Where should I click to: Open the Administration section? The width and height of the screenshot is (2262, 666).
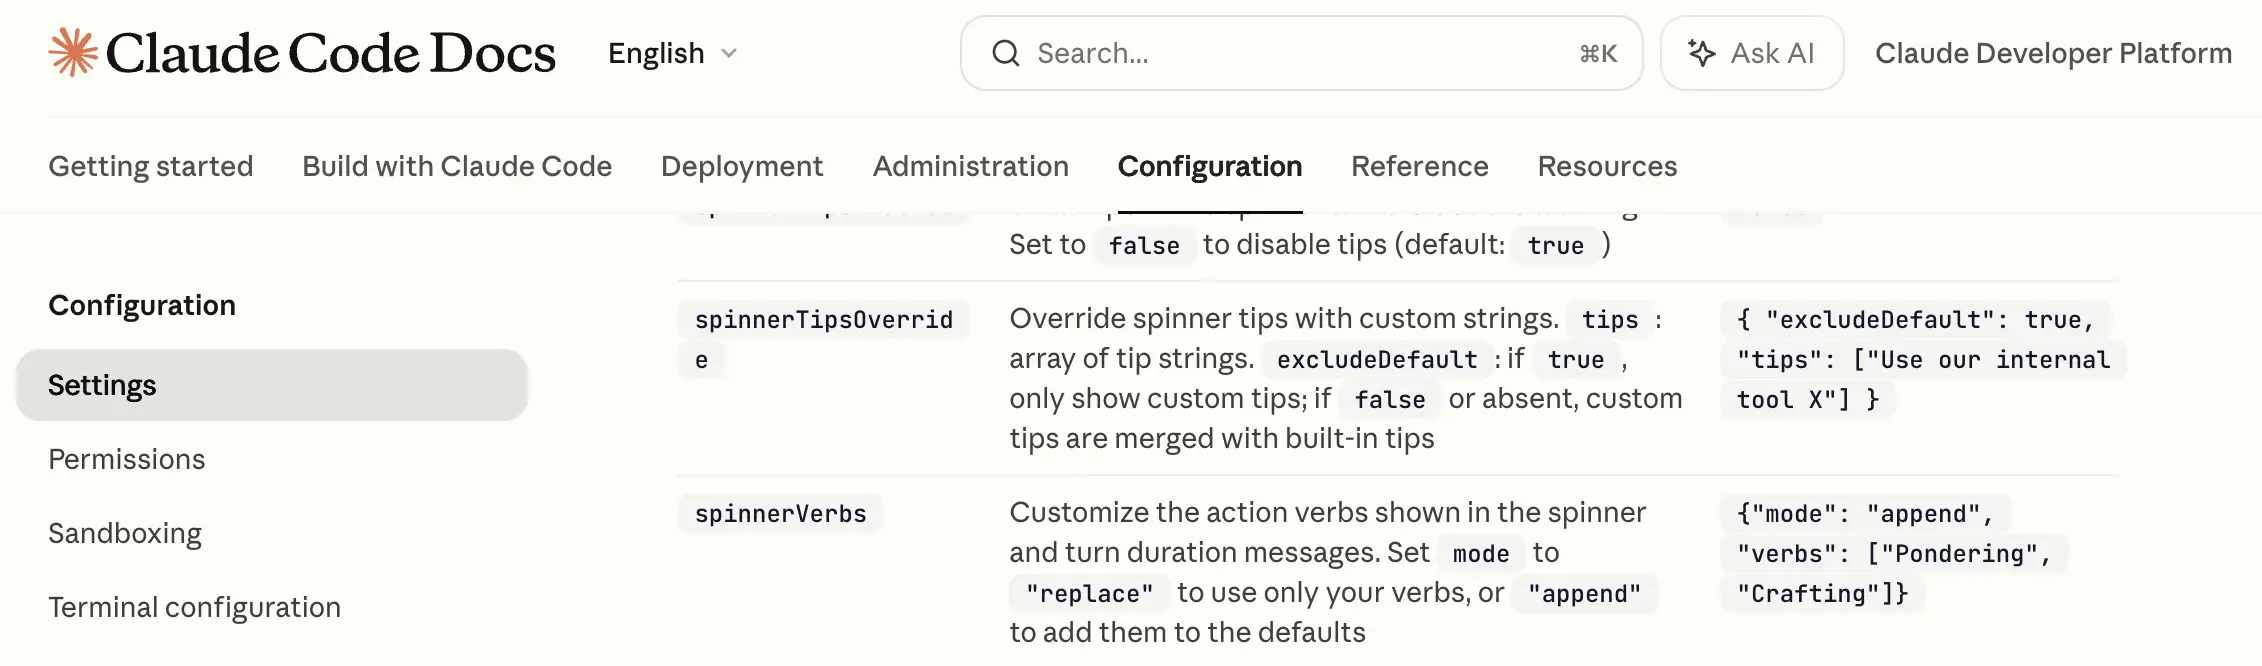pos(970,166)
